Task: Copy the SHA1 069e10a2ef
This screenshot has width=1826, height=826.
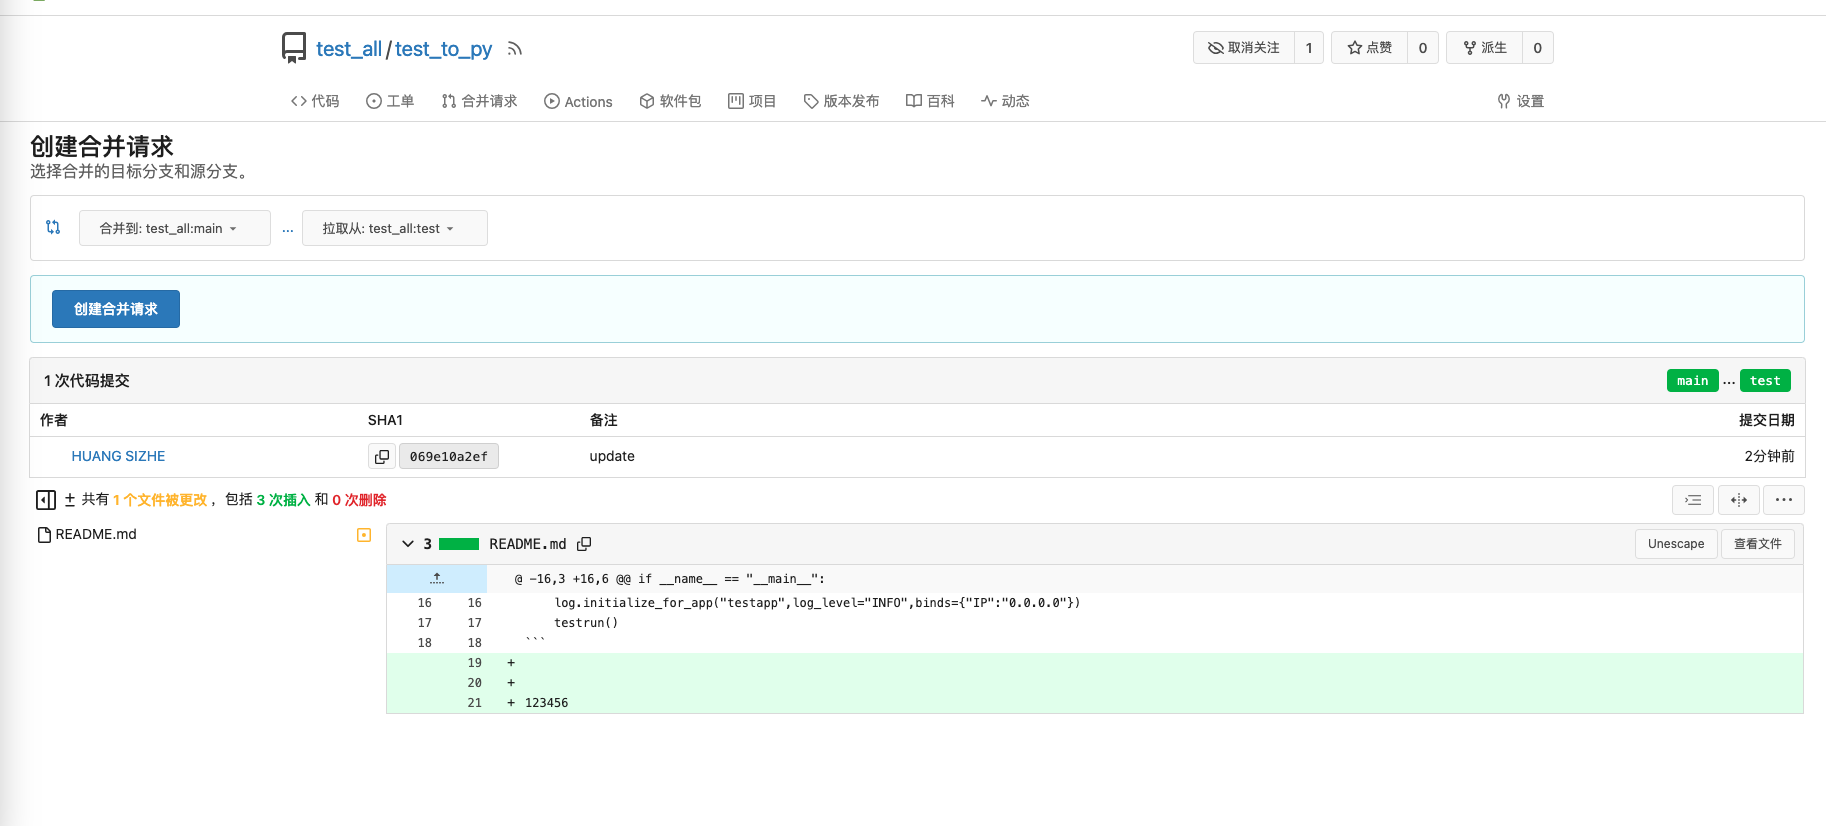Action: pos(382,456)
